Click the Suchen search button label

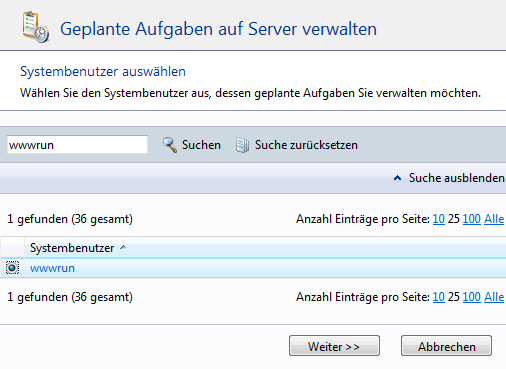coord(201,145)
